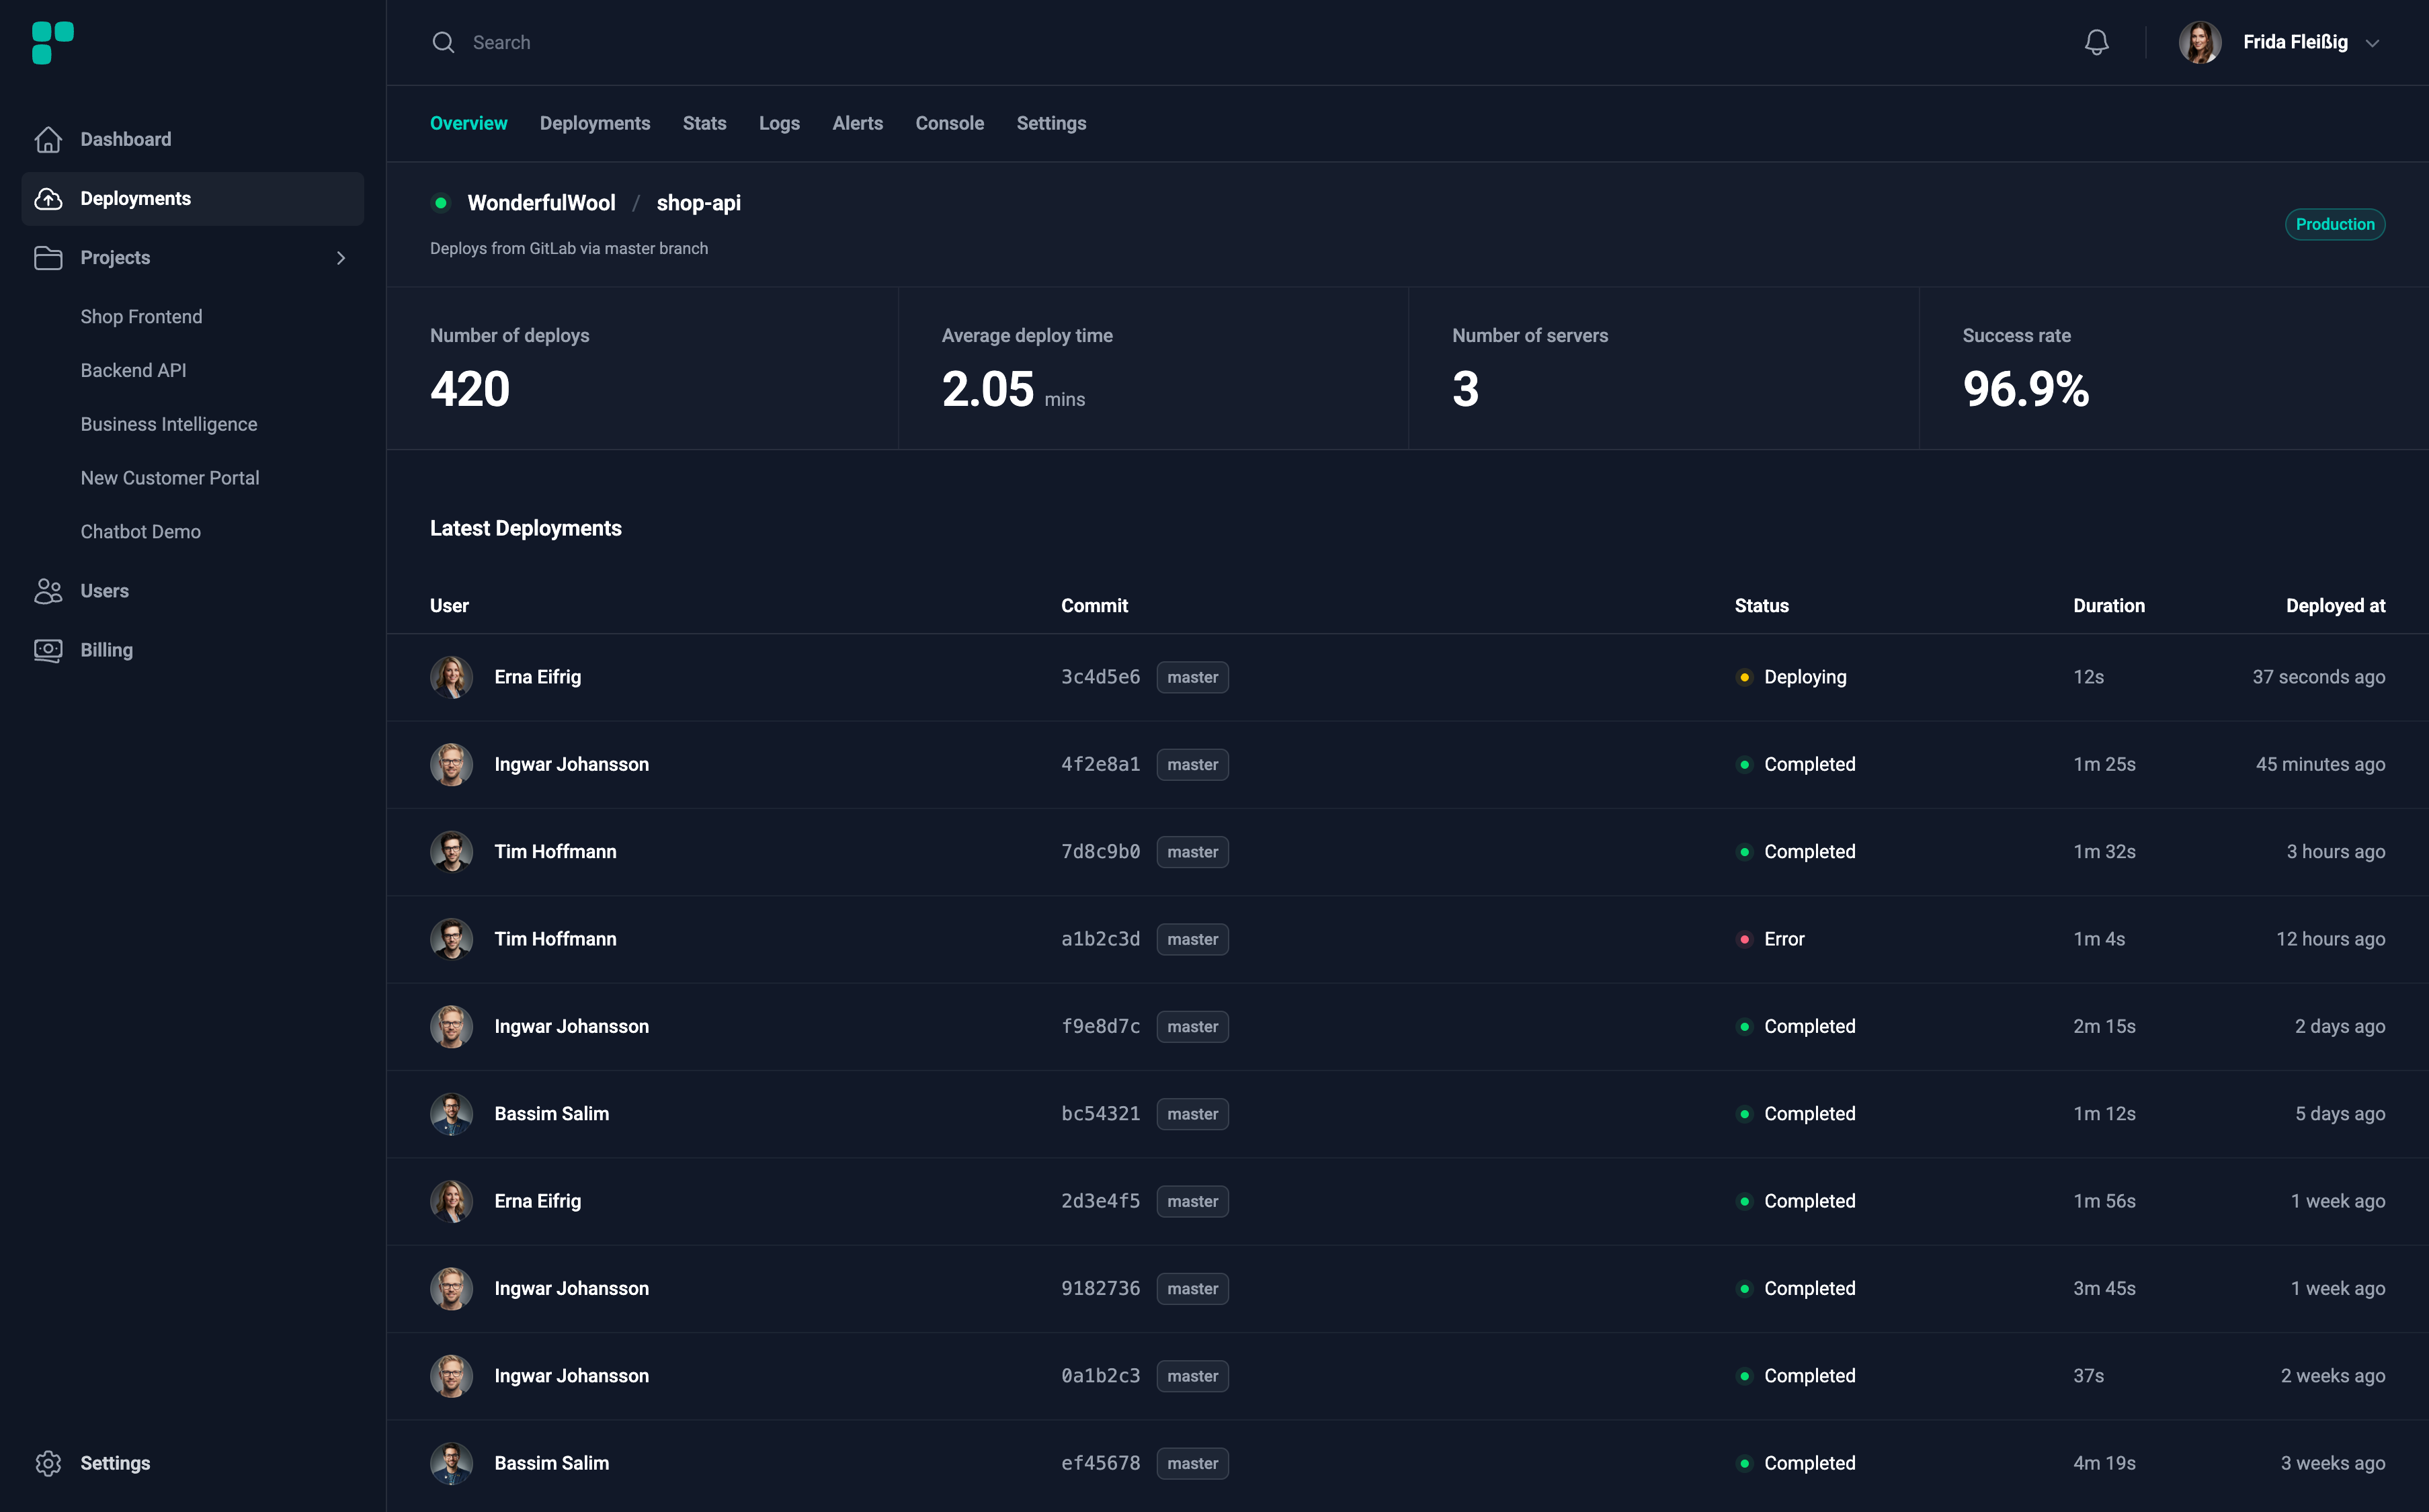The image size is (2429, 1512).
Task: Click the Billing banknote icon
Action: [x=48, y=650]
